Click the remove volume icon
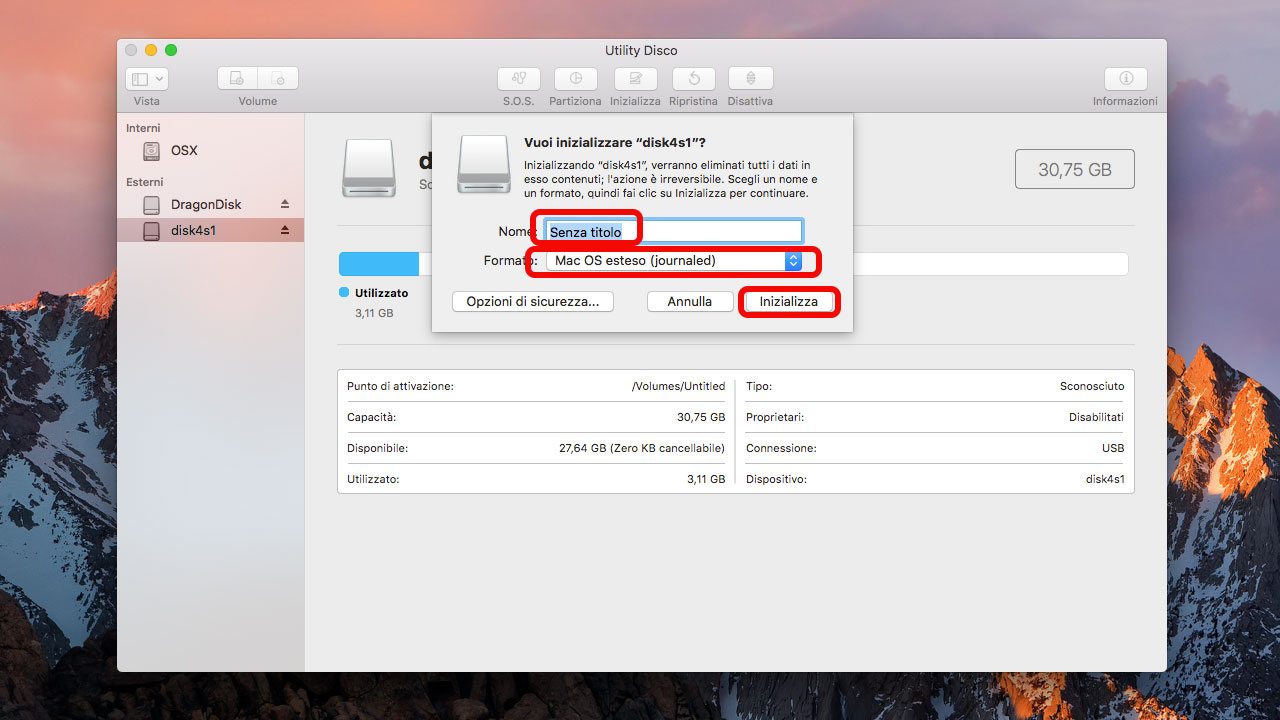This screenshot has width=1280, height=720. (278, 79)
